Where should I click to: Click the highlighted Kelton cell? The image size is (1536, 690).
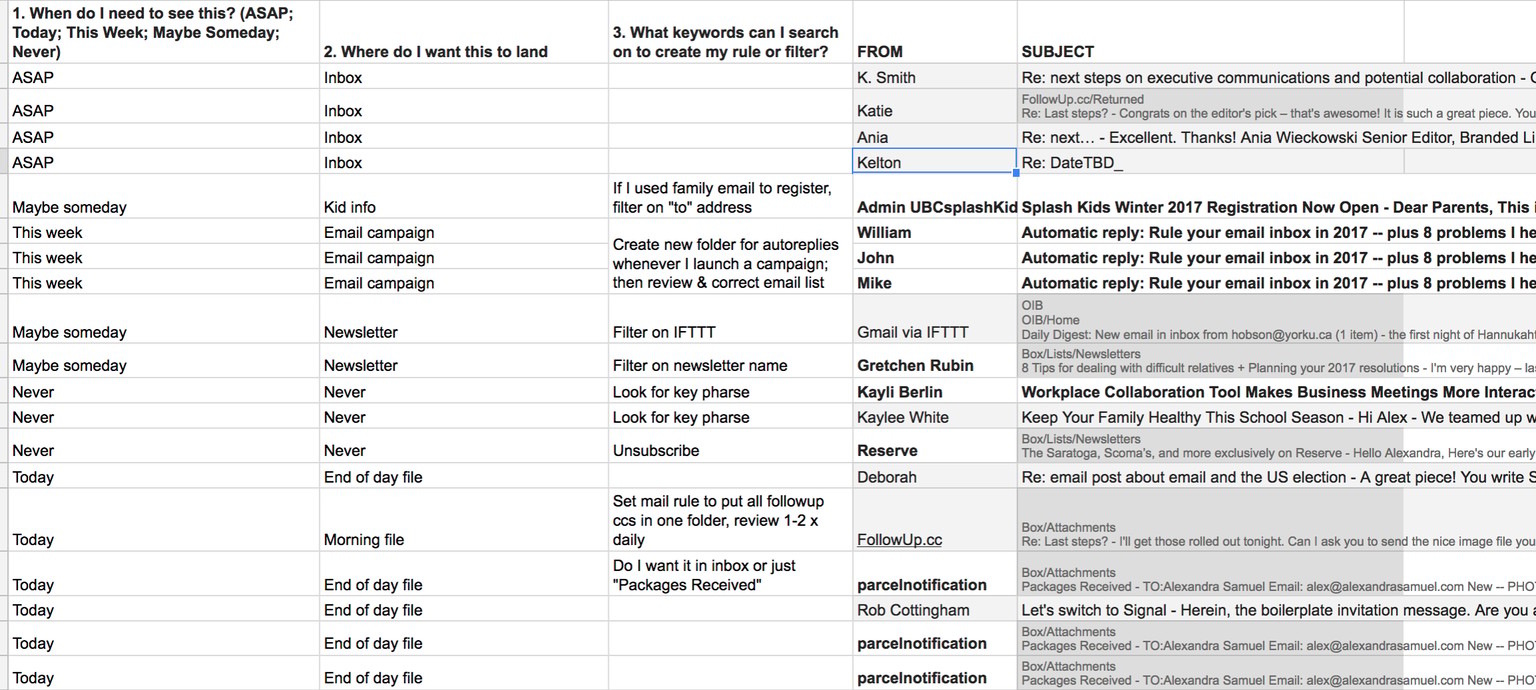click(935, 162)
